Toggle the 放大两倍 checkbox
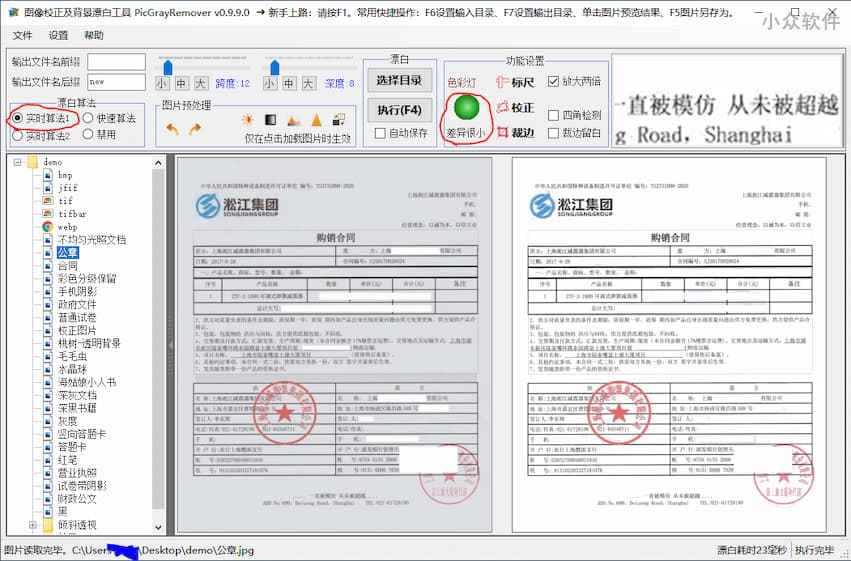The height and width of the screenshot is (561, 851). (567, 81)
